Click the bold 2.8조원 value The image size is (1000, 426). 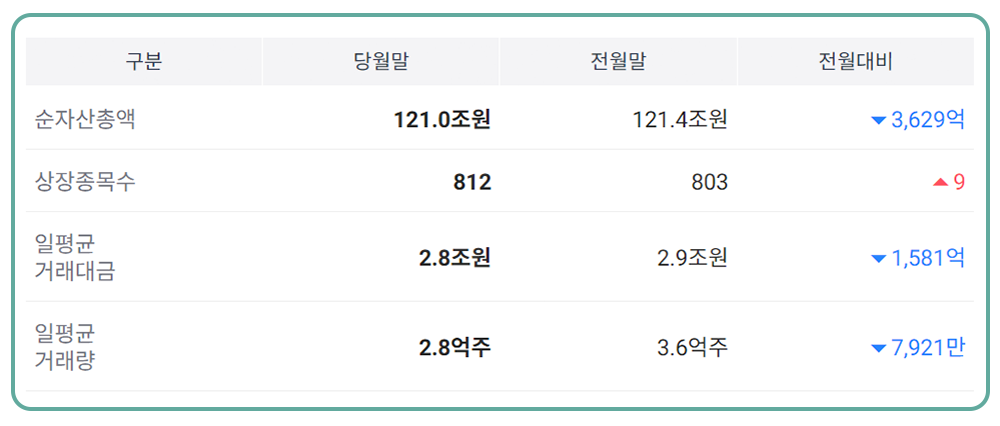[455, 258]
